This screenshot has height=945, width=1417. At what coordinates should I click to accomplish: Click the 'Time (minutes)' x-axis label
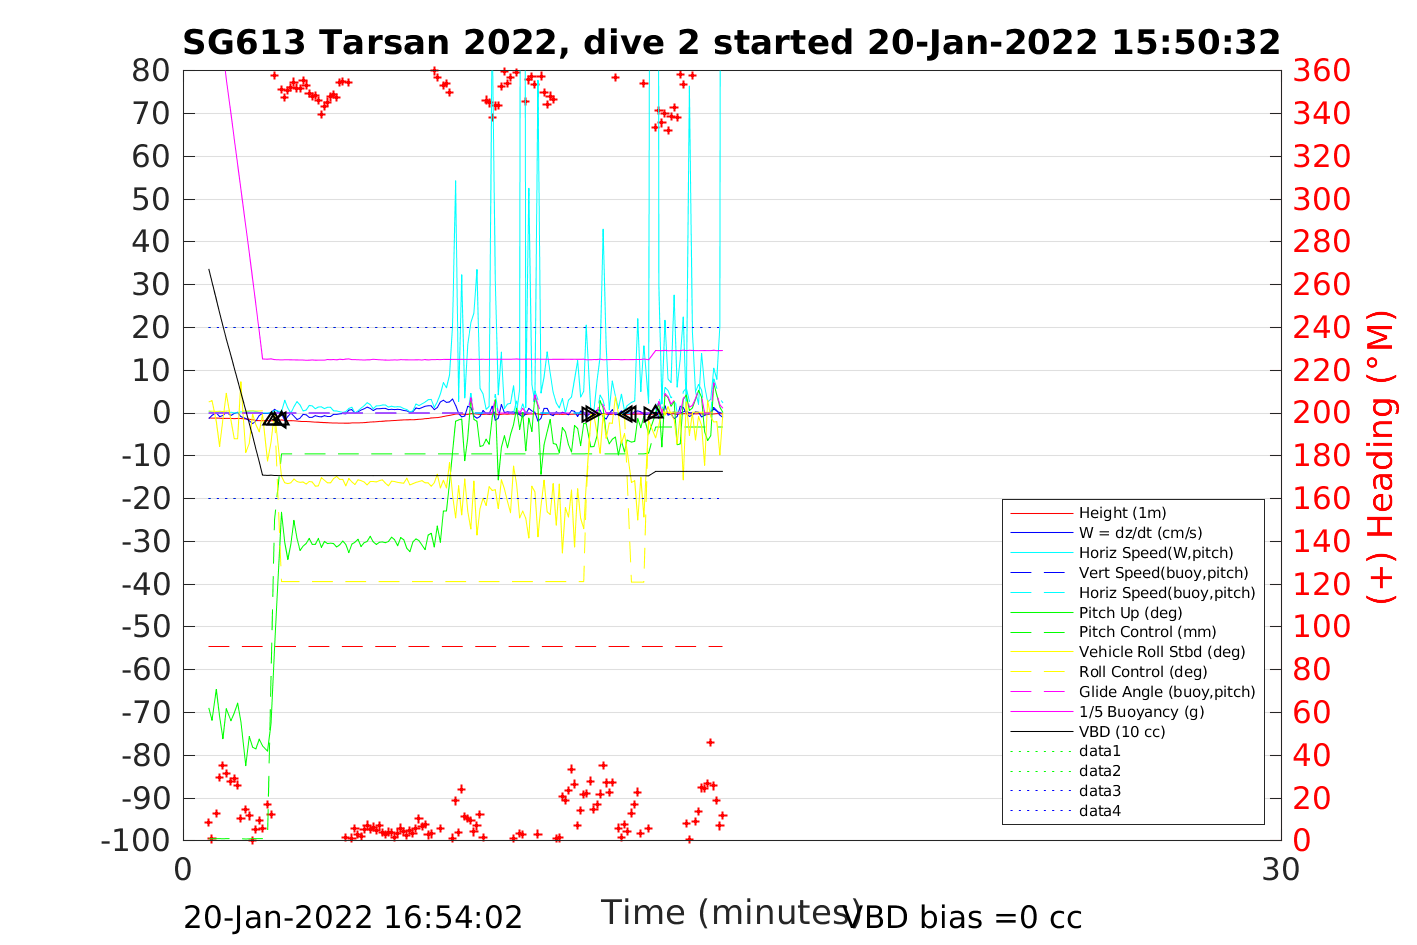tap(730, 913)
